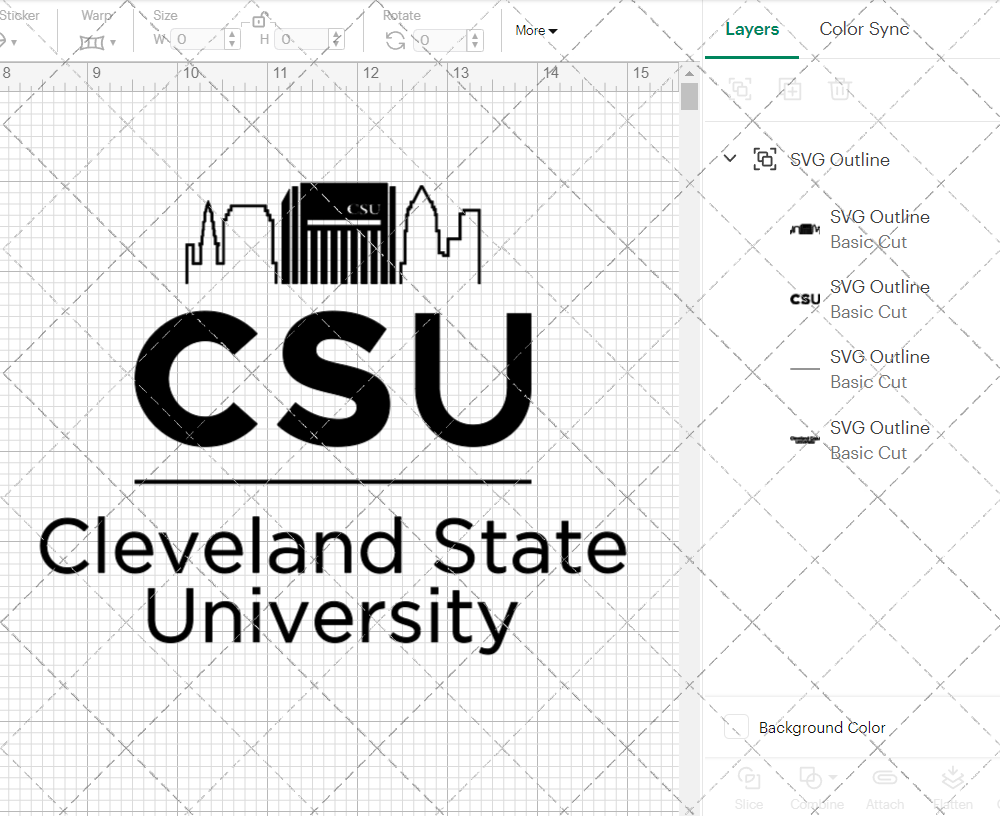Screen dimensions: 1000x816
Task: Click the group layers icon
Action: pyautogui.click(x=740, y=89)
